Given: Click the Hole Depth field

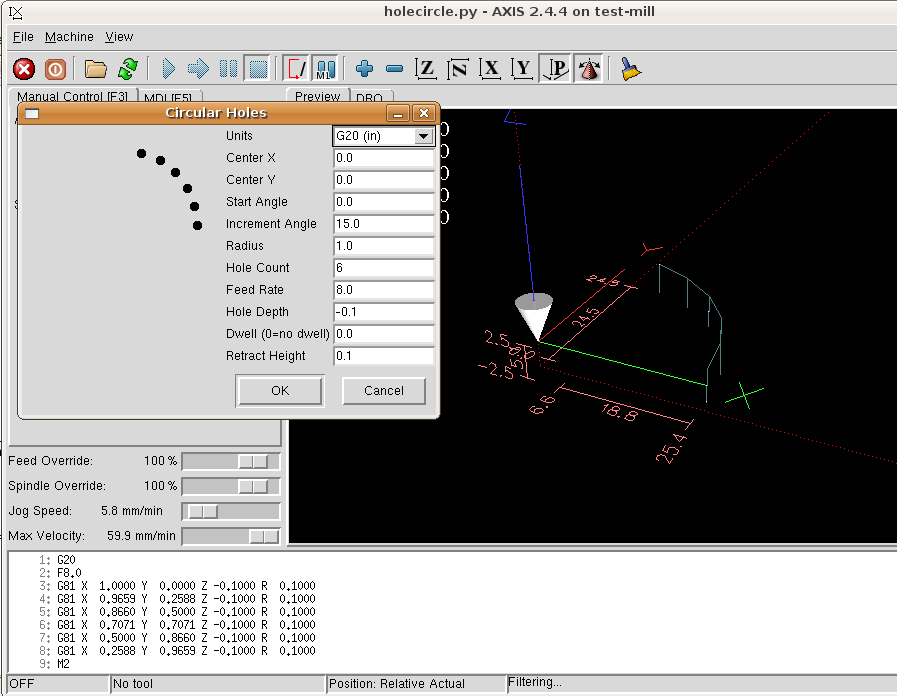Looking at the screenshot, I should coord(383,312).
